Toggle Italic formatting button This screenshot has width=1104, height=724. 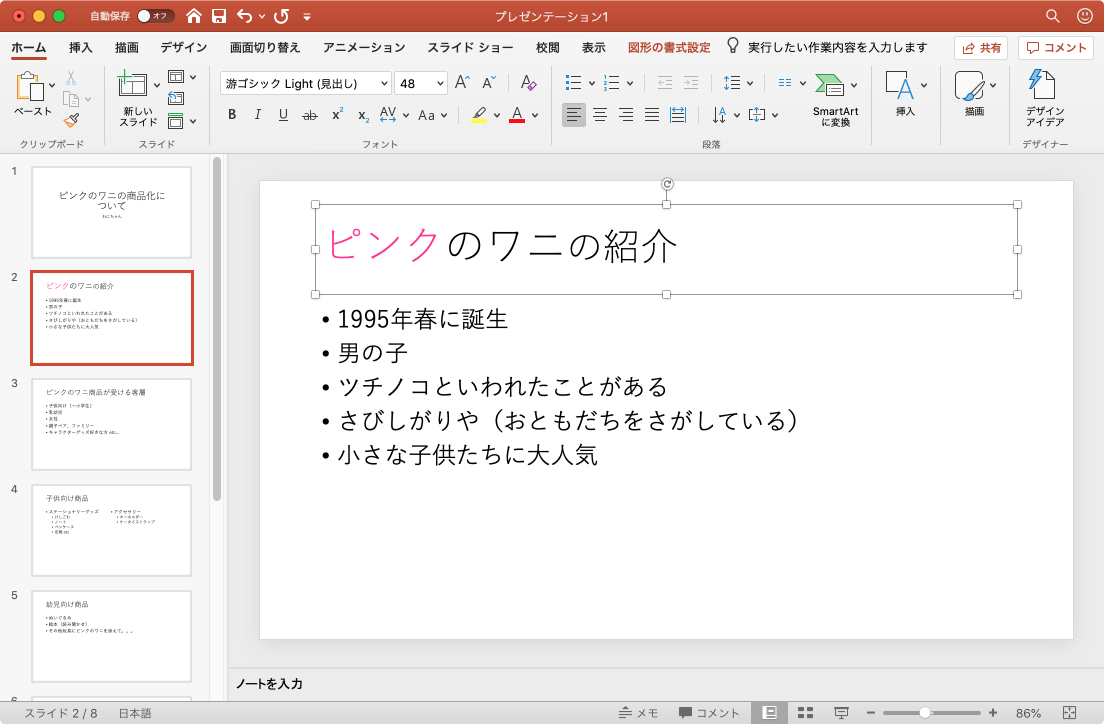[x=257, y=115]
